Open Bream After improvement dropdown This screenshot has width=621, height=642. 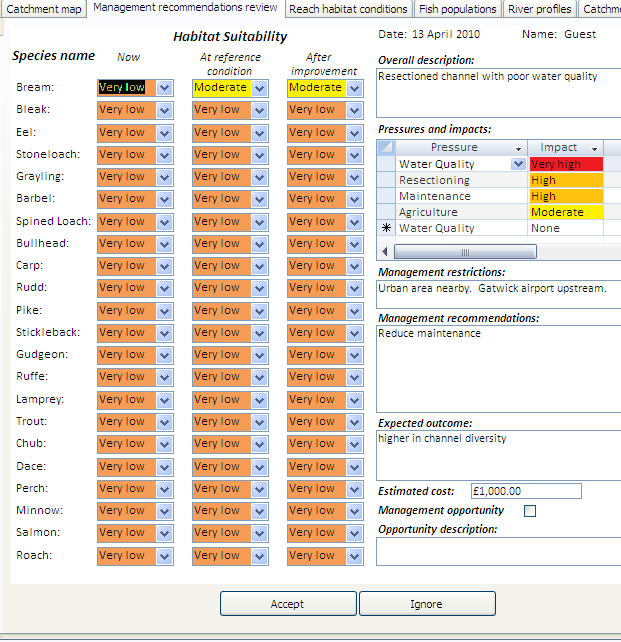point(355,88)
